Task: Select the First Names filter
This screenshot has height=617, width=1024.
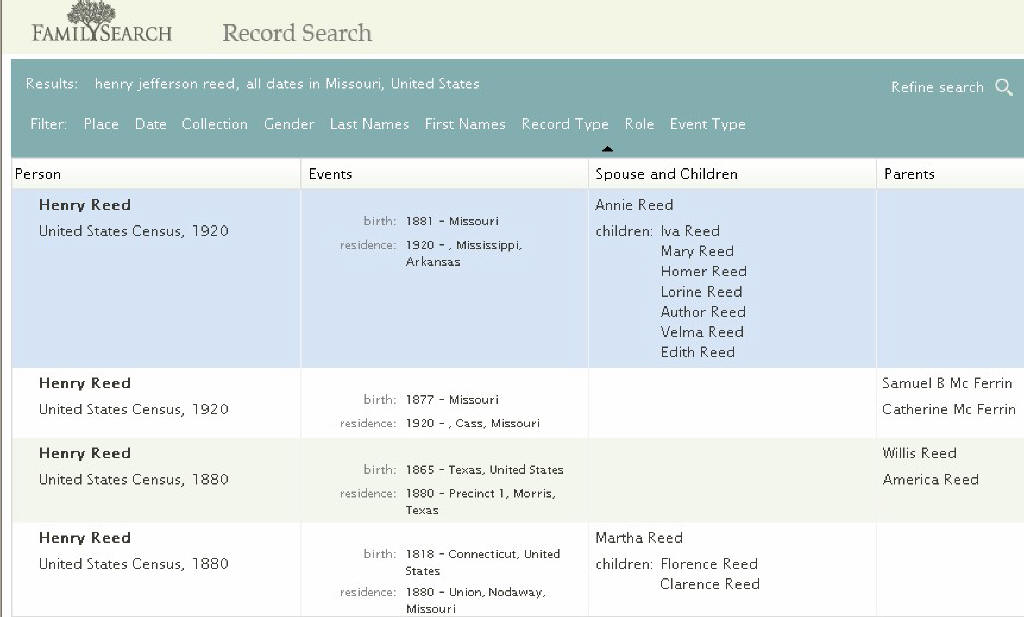Action: 465,124
